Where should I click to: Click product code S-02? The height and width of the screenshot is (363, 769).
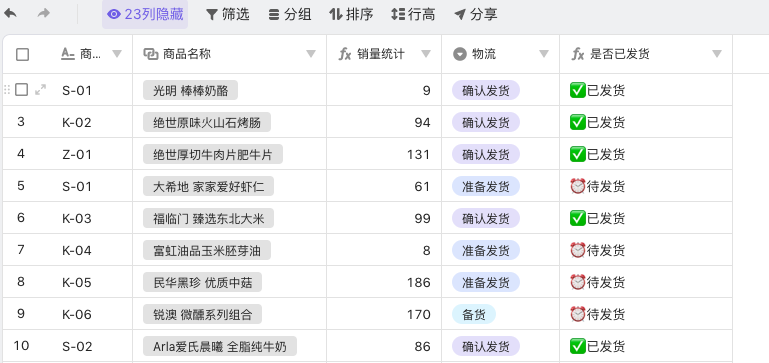[x=77, y=346]
